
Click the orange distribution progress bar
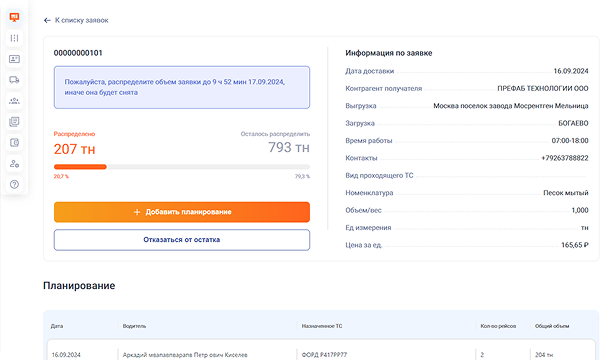point(80,167)
